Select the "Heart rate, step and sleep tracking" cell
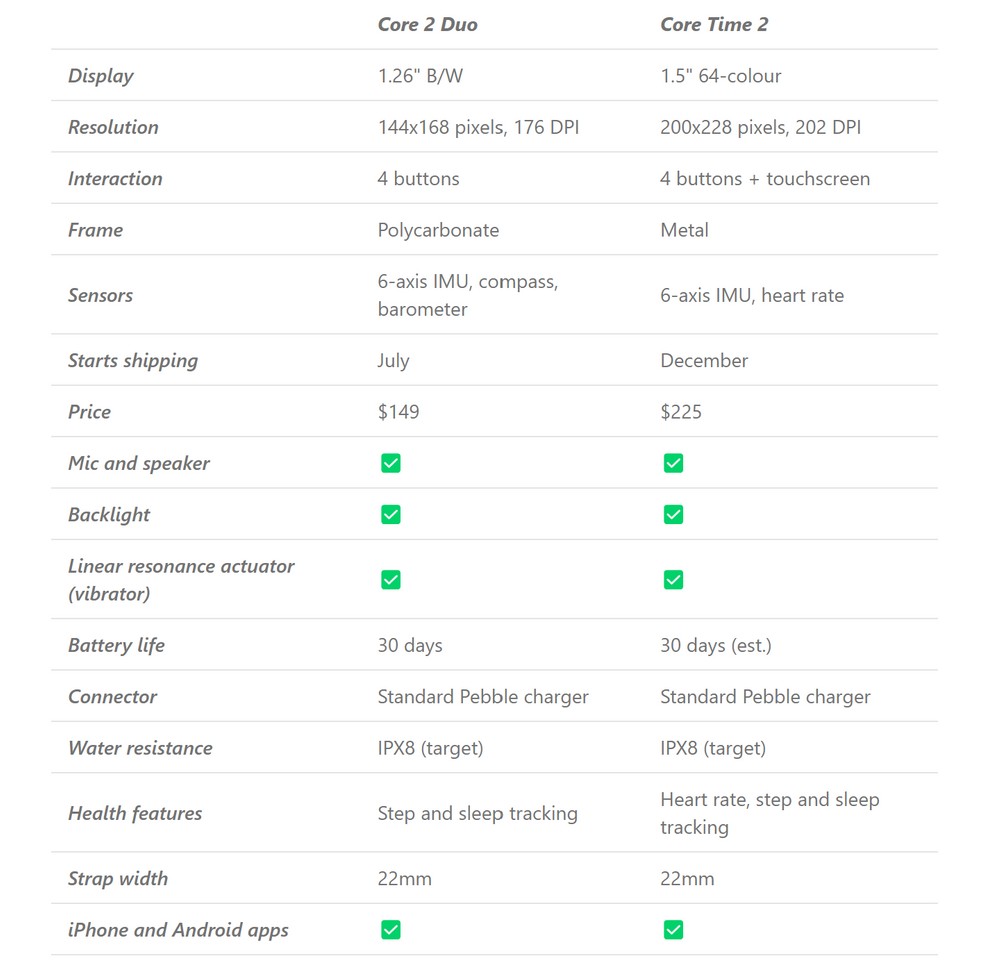 coord(769,813)
